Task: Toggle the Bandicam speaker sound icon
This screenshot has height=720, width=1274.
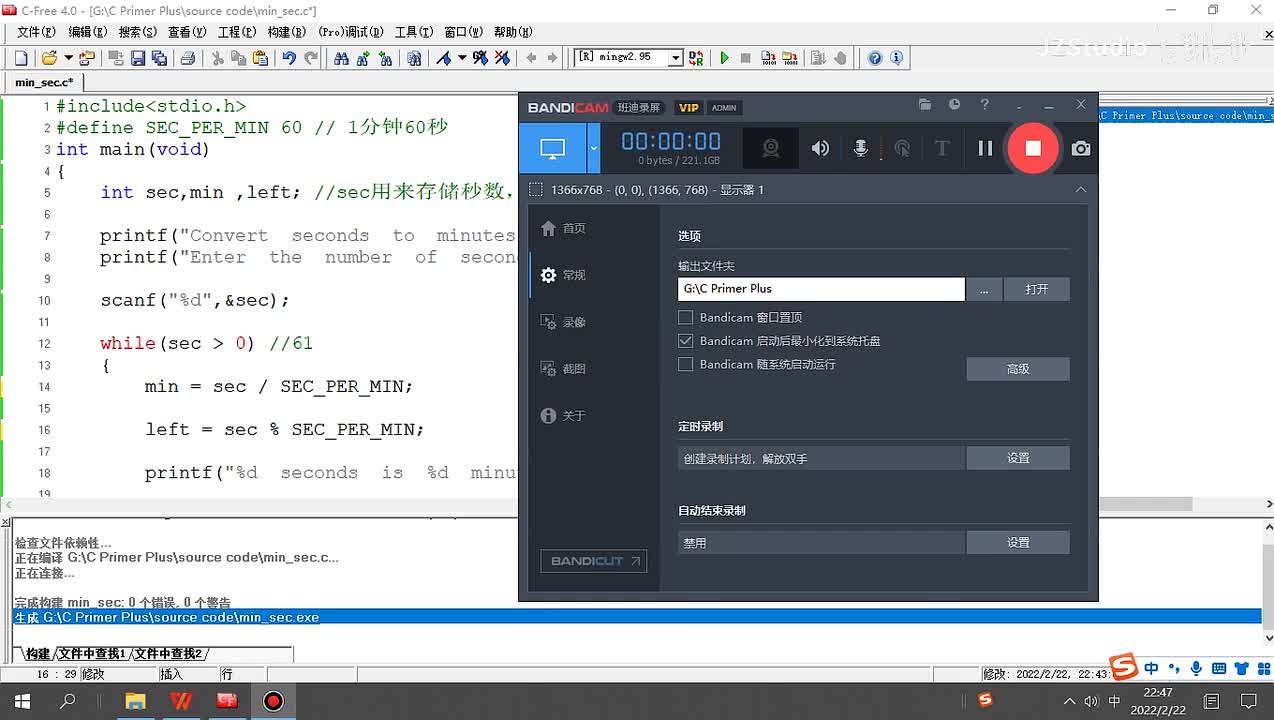Action: pos(820,148)
